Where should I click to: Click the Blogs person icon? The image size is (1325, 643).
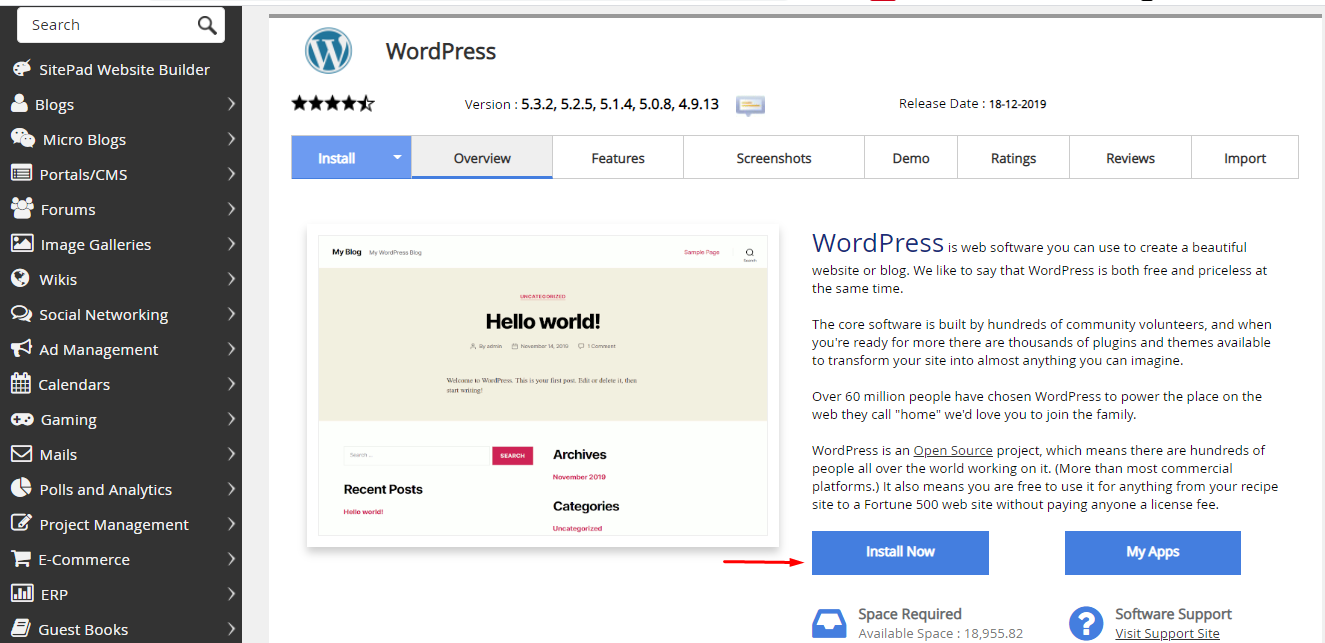click(x=19, y=104)
